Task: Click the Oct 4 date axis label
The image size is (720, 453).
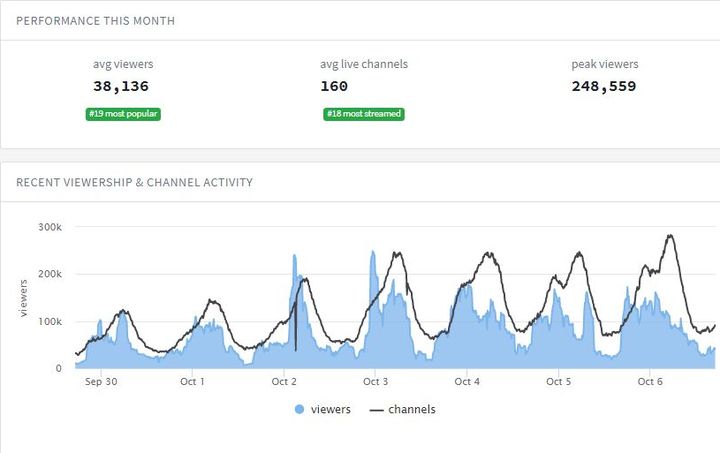Action: pyautogui.click(x=467, y=381)
